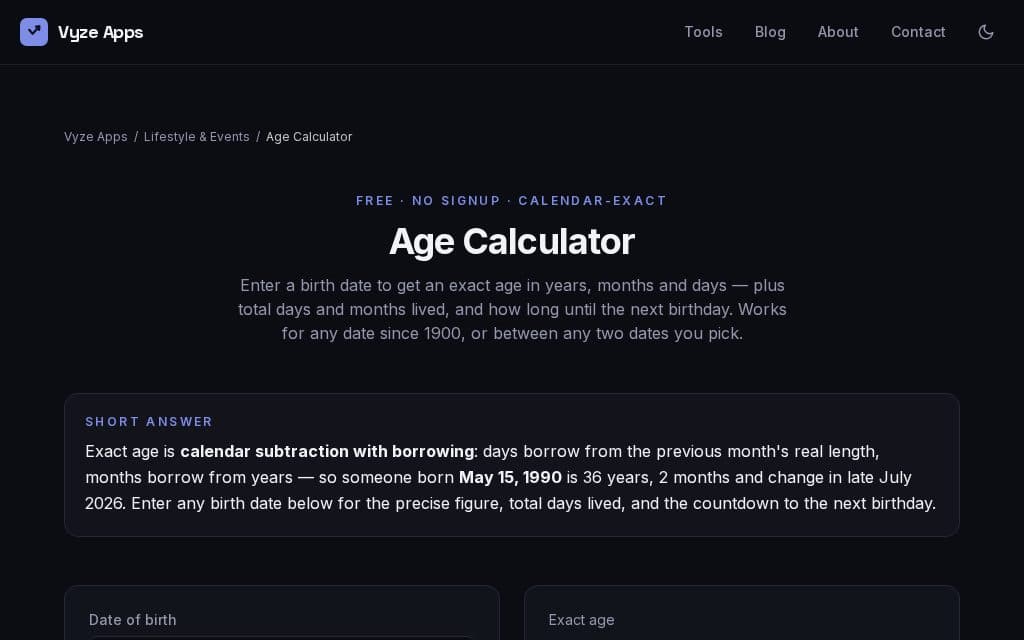Navigate to Vyze Apps breadcrumb link
The width and height of the screenshot is (1024, 640).
[95, 136]
